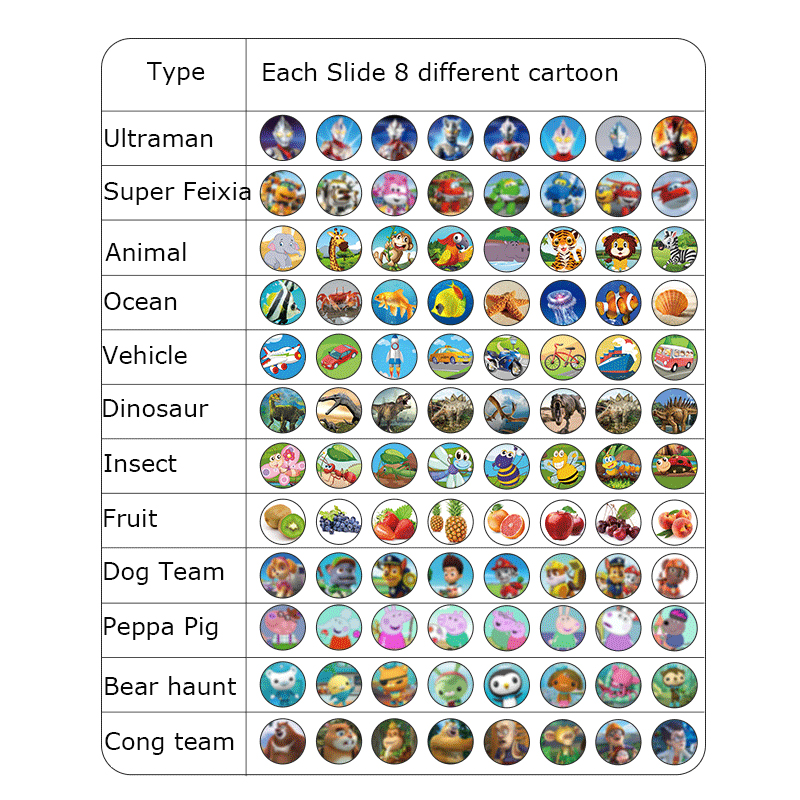Screen dimensions: 800x800
Task: Click the Ultraman row label
Action: tap(159, 139)
